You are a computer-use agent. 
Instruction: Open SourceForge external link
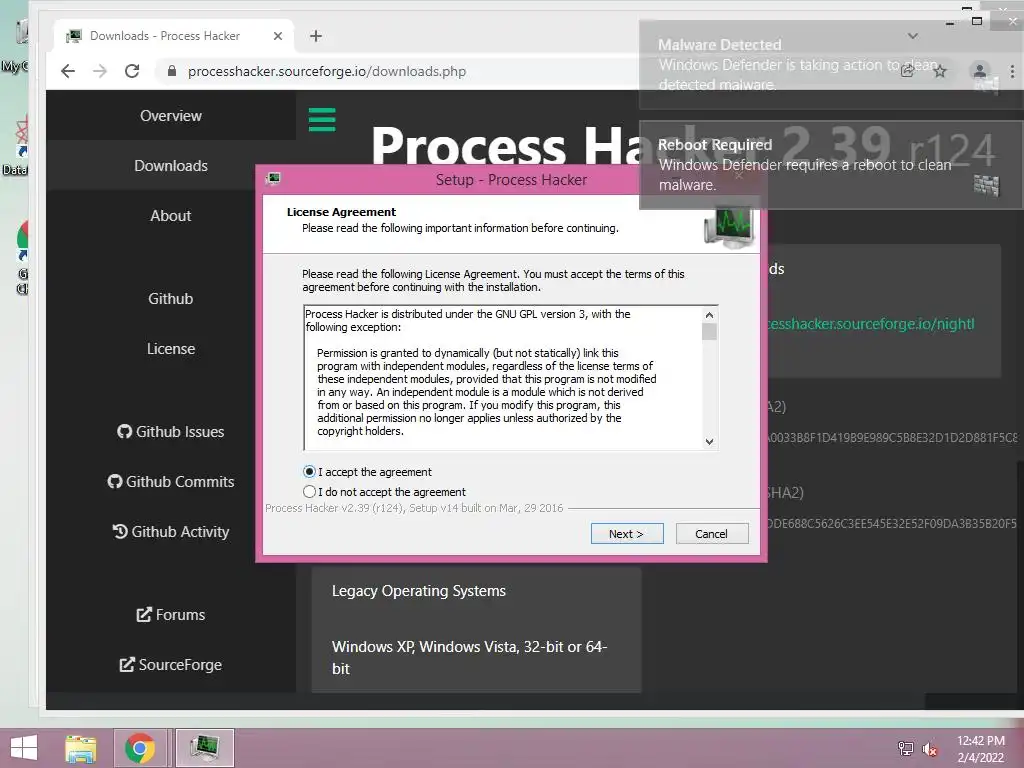pos(170,665)
